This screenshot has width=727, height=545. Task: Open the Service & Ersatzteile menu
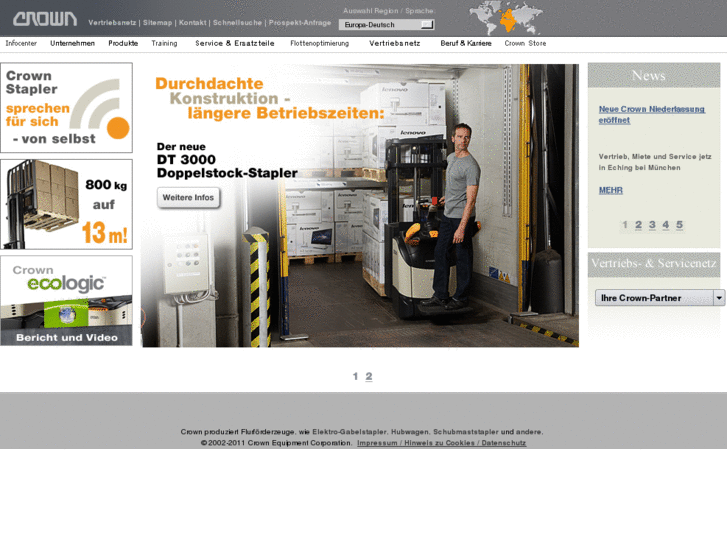coord(235,43)
